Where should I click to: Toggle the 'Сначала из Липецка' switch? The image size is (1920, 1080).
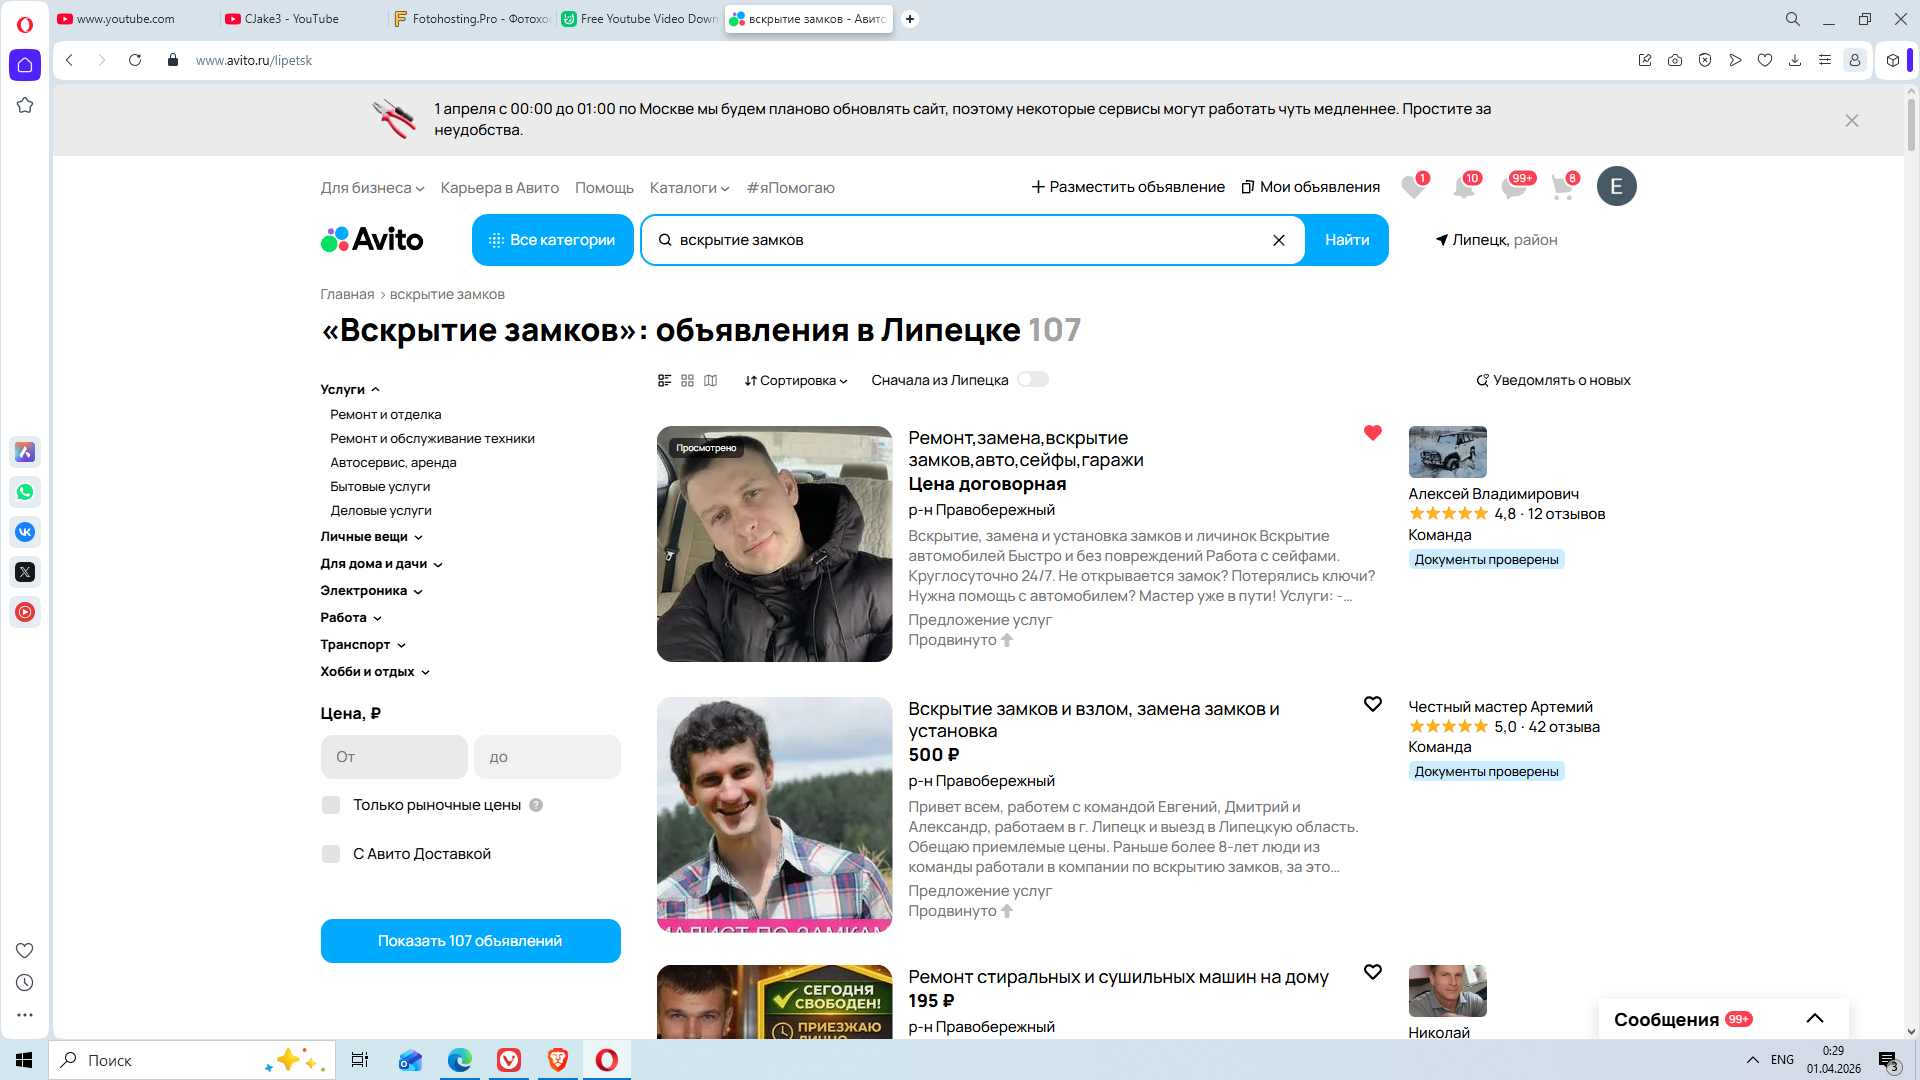(1032, 380)
